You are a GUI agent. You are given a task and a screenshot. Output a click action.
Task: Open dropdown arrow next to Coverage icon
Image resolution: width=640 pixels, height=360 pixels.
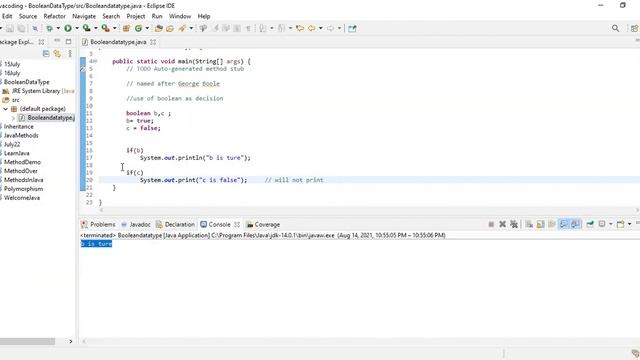96,28
